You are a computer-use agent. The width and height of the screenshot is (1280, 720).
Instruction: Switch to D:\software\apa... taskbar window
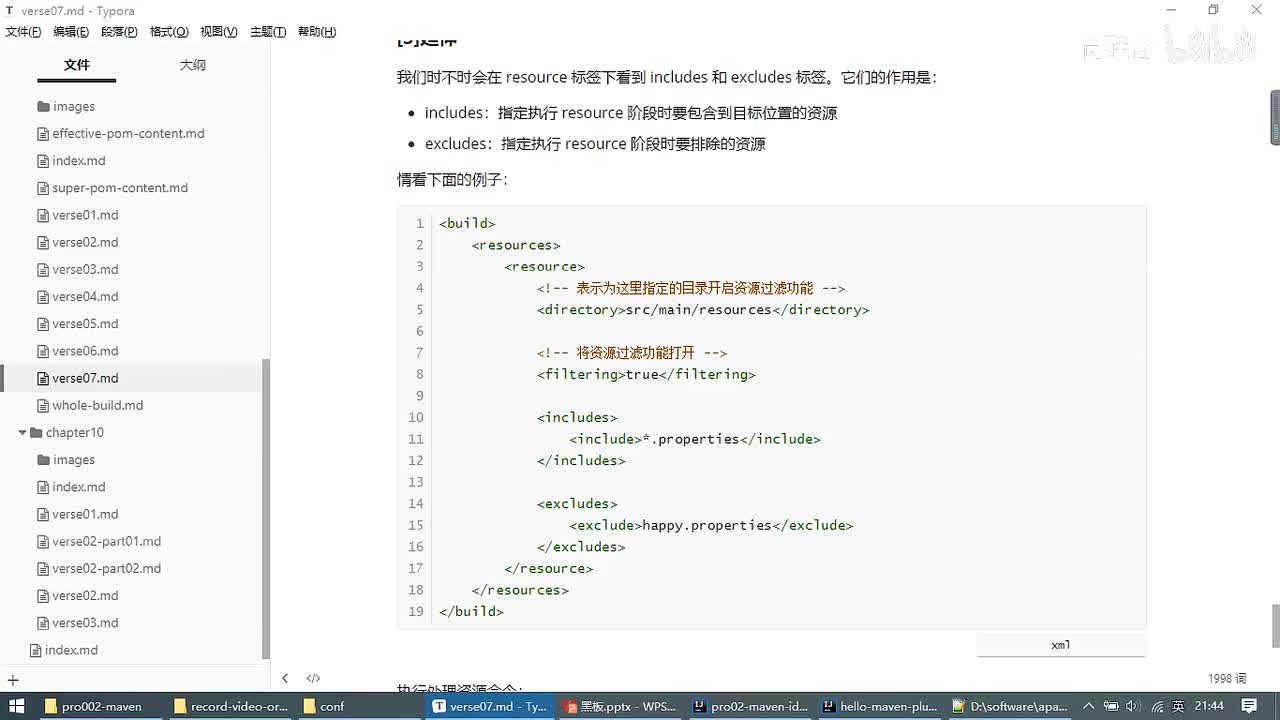point(1008,706)
